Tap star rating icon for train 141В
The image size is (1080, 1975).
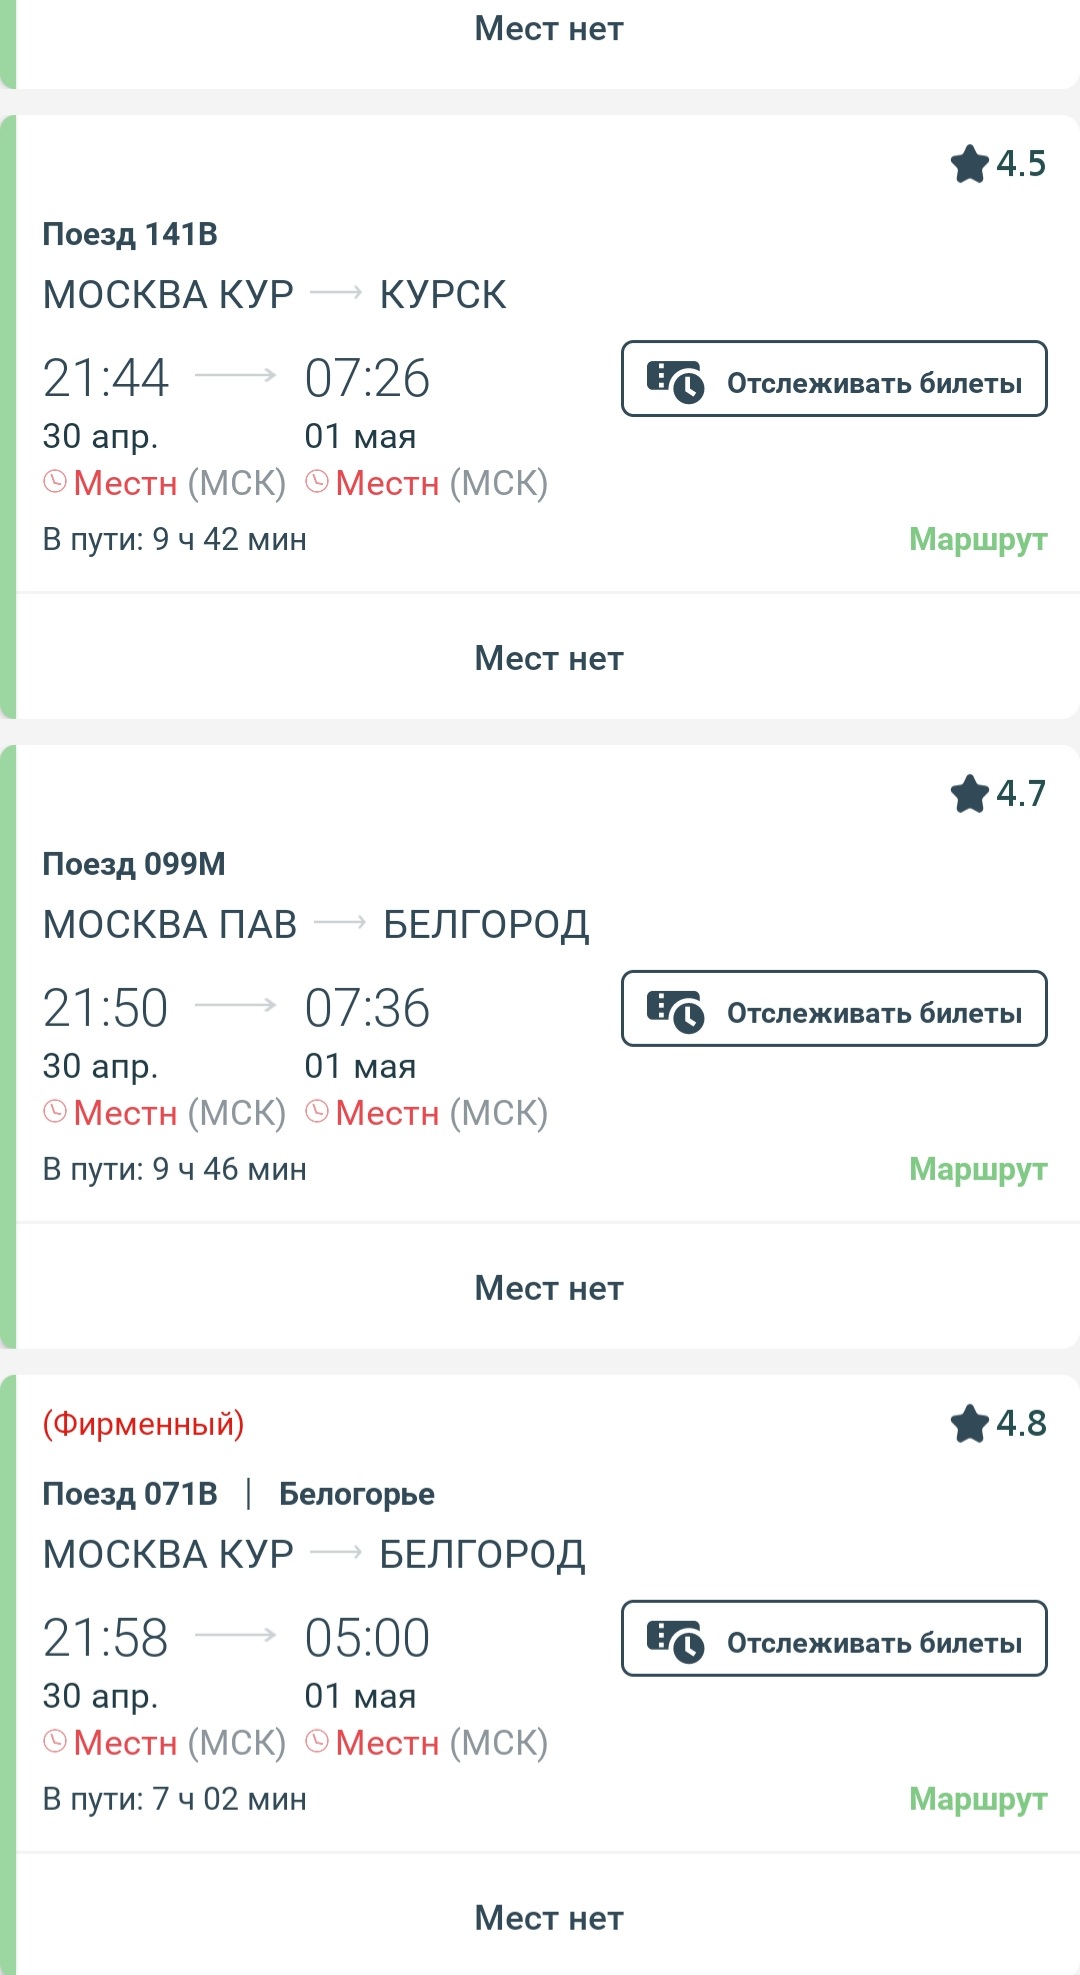(969, 164)
